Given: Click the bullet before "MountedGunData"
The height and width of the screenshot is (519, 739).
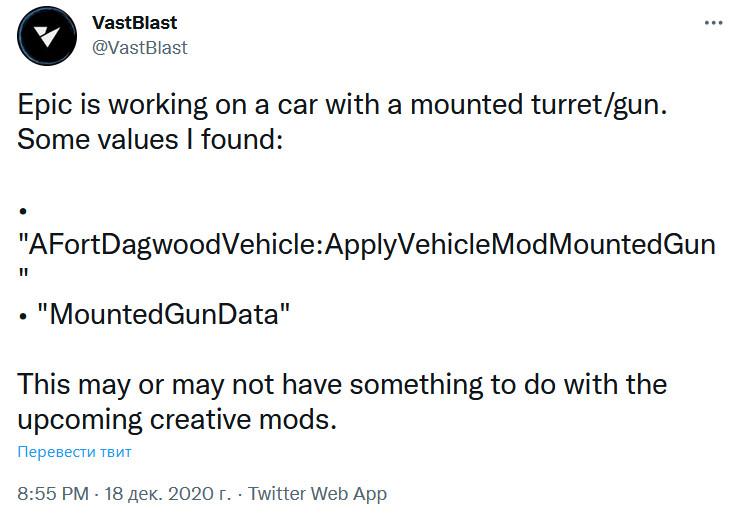Looking at the screenshot, I should (22, 314).
